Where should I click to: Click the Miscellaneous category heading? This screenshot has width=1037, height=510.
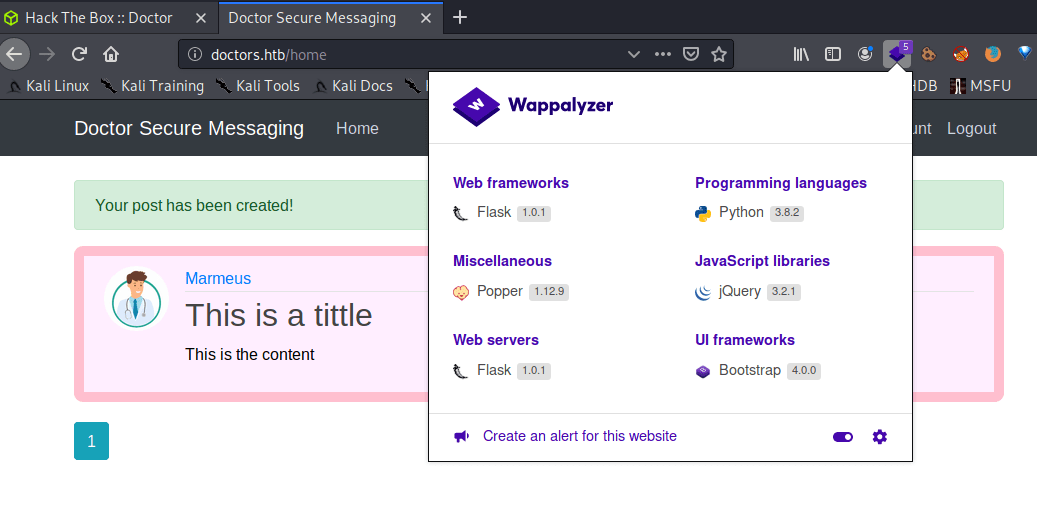(x=503, y=261)
